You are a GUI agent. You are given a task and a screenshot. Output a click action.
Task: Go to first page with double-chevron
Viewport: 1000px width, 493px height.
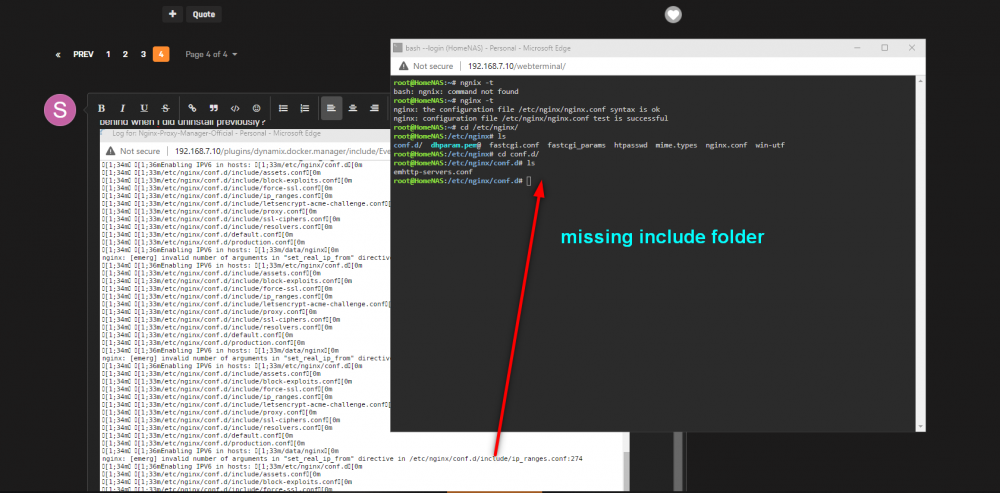pyautogui.click(x=58, y=55)
